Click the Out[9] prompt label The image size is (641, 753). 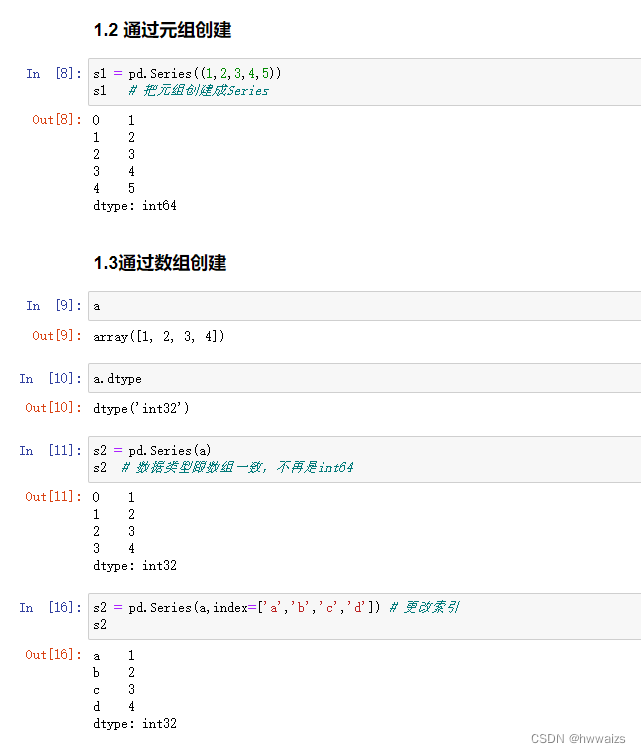click(57, 336)
